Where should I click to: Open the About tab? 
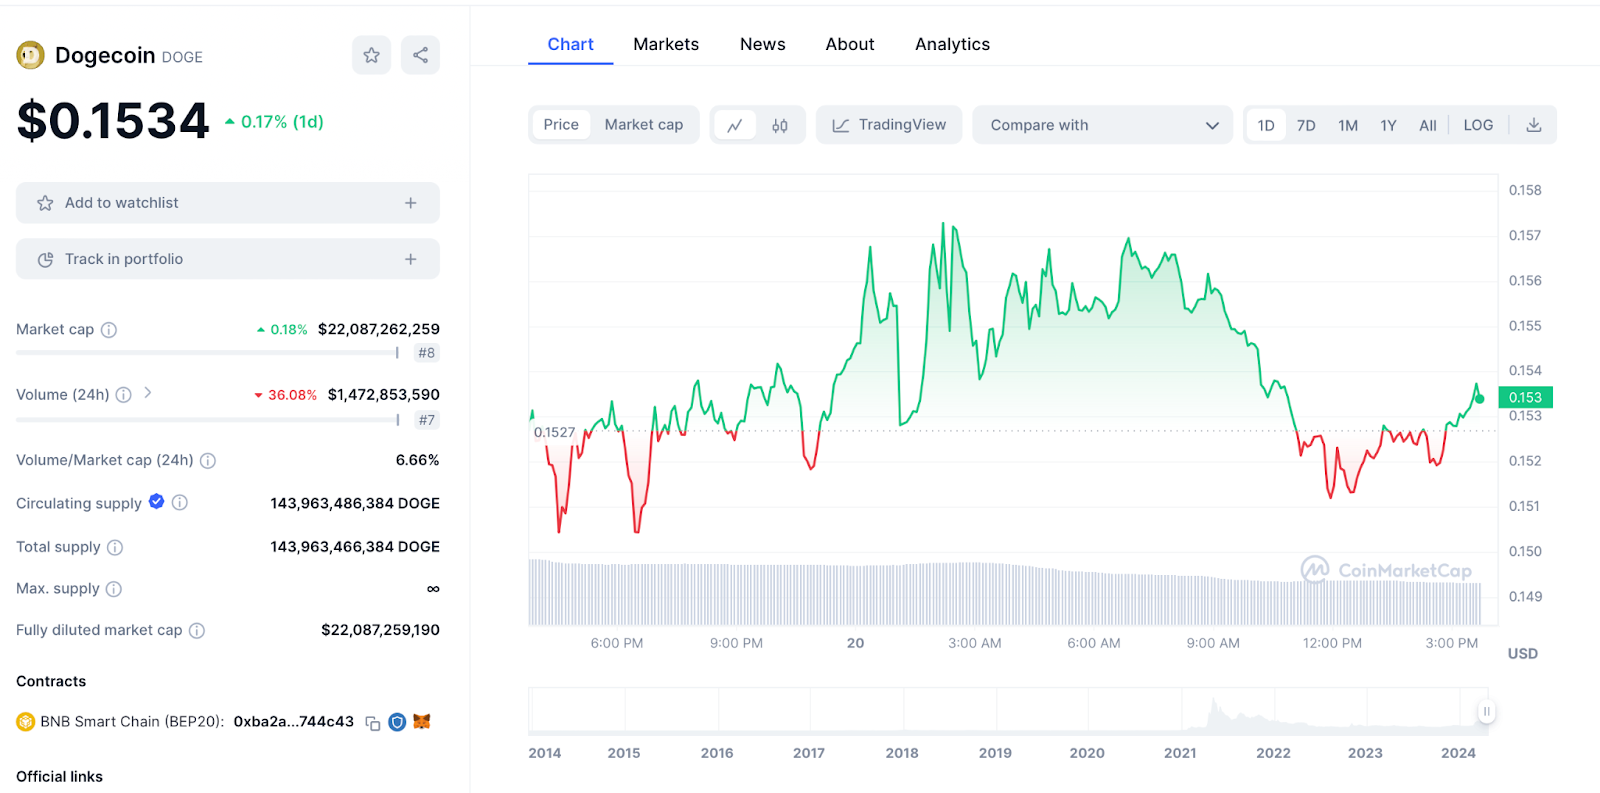pyautogui.click(x=850, y=44)
